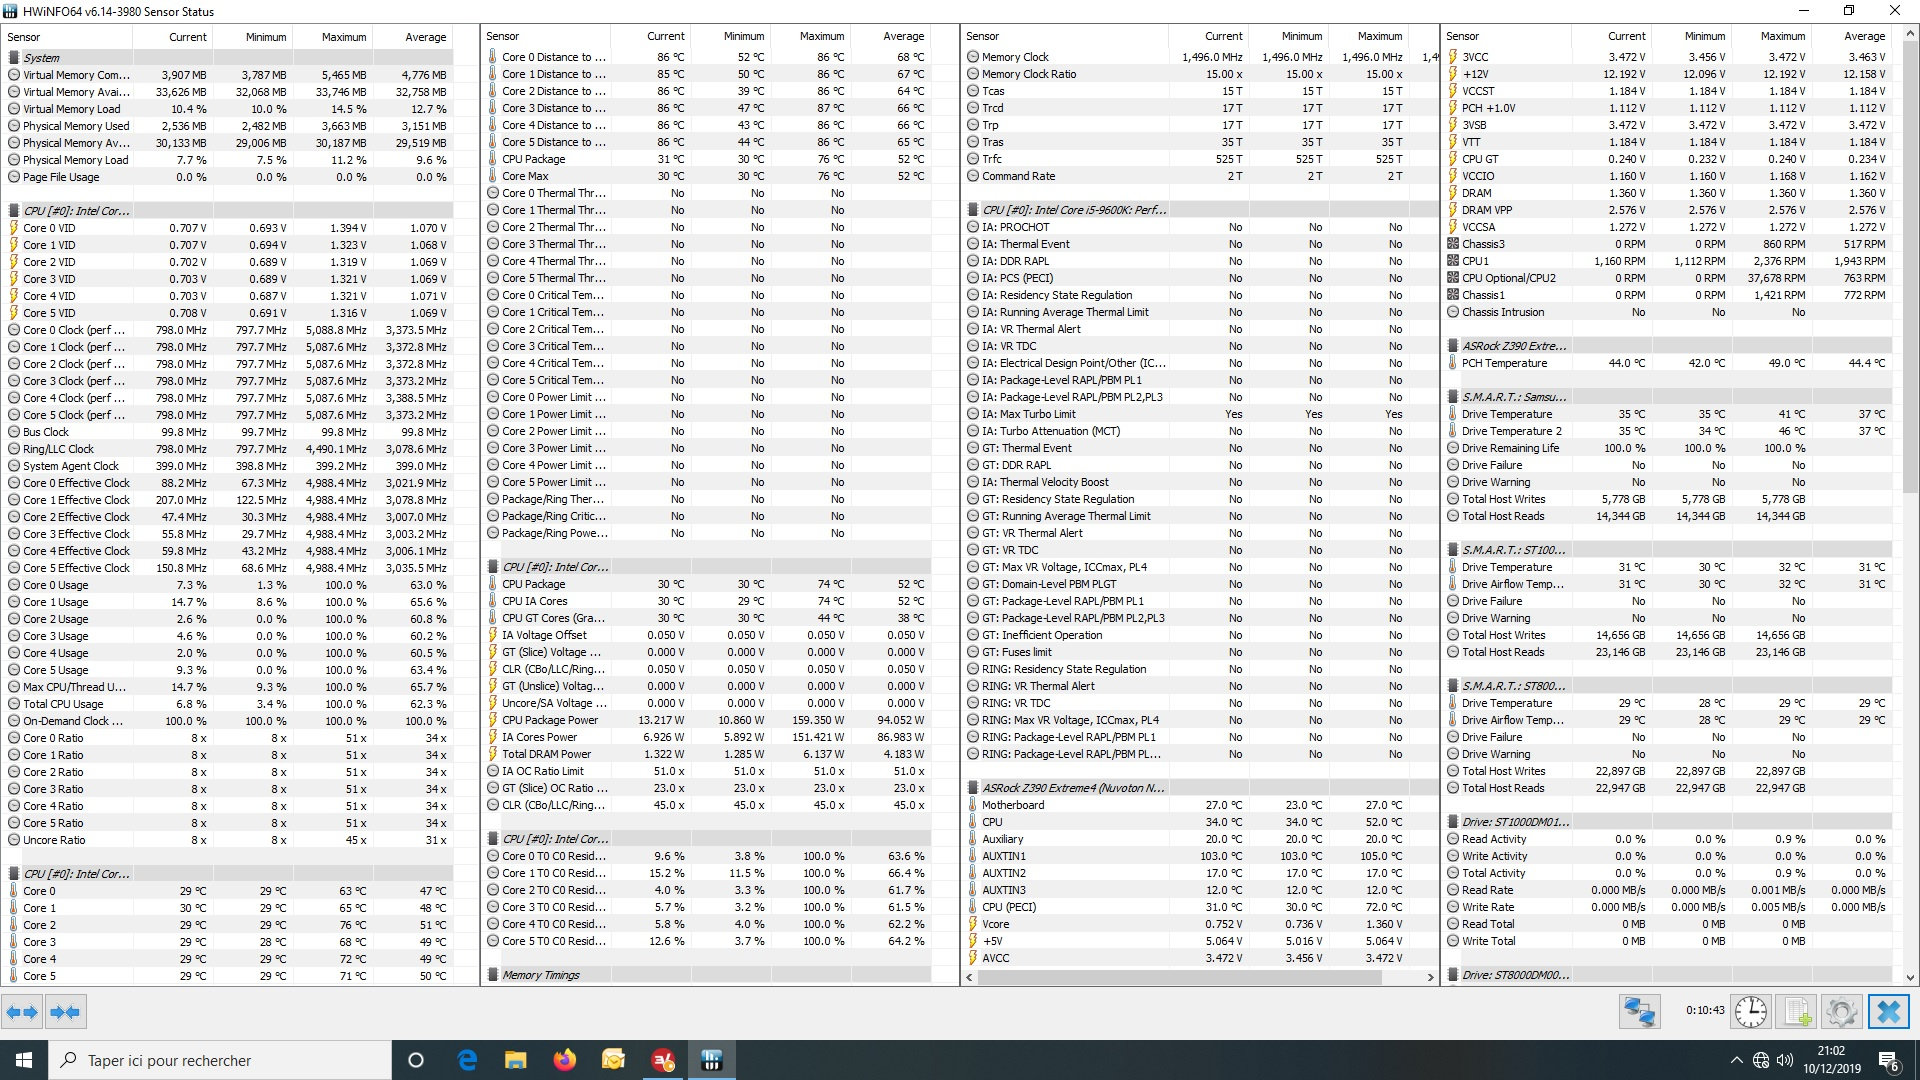Start logging with the sheet-plus icon

pyautogui.click(x=1797, y=1012)
